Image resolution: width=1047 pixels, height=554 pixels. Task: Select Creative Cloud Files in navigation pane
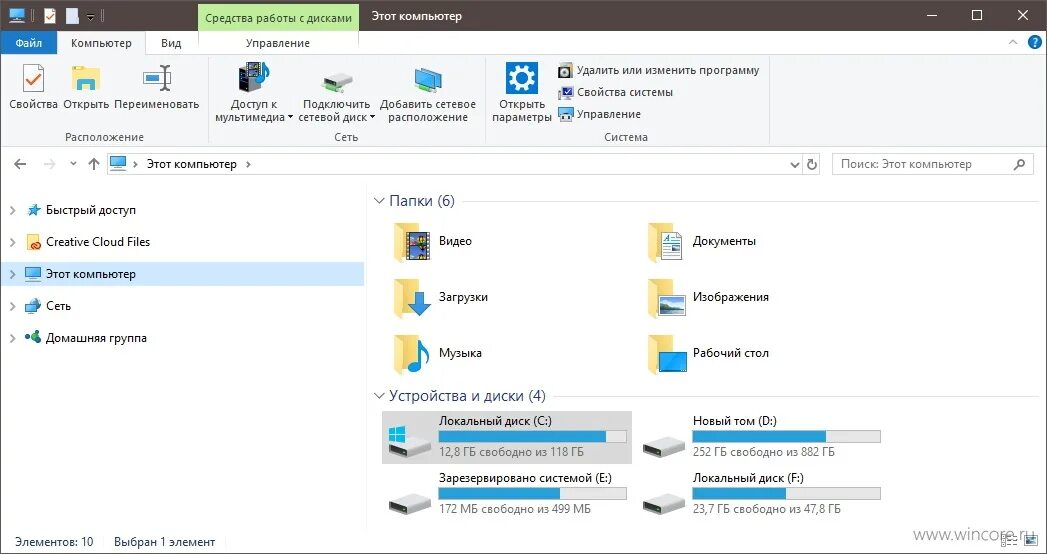pos(98,242)
